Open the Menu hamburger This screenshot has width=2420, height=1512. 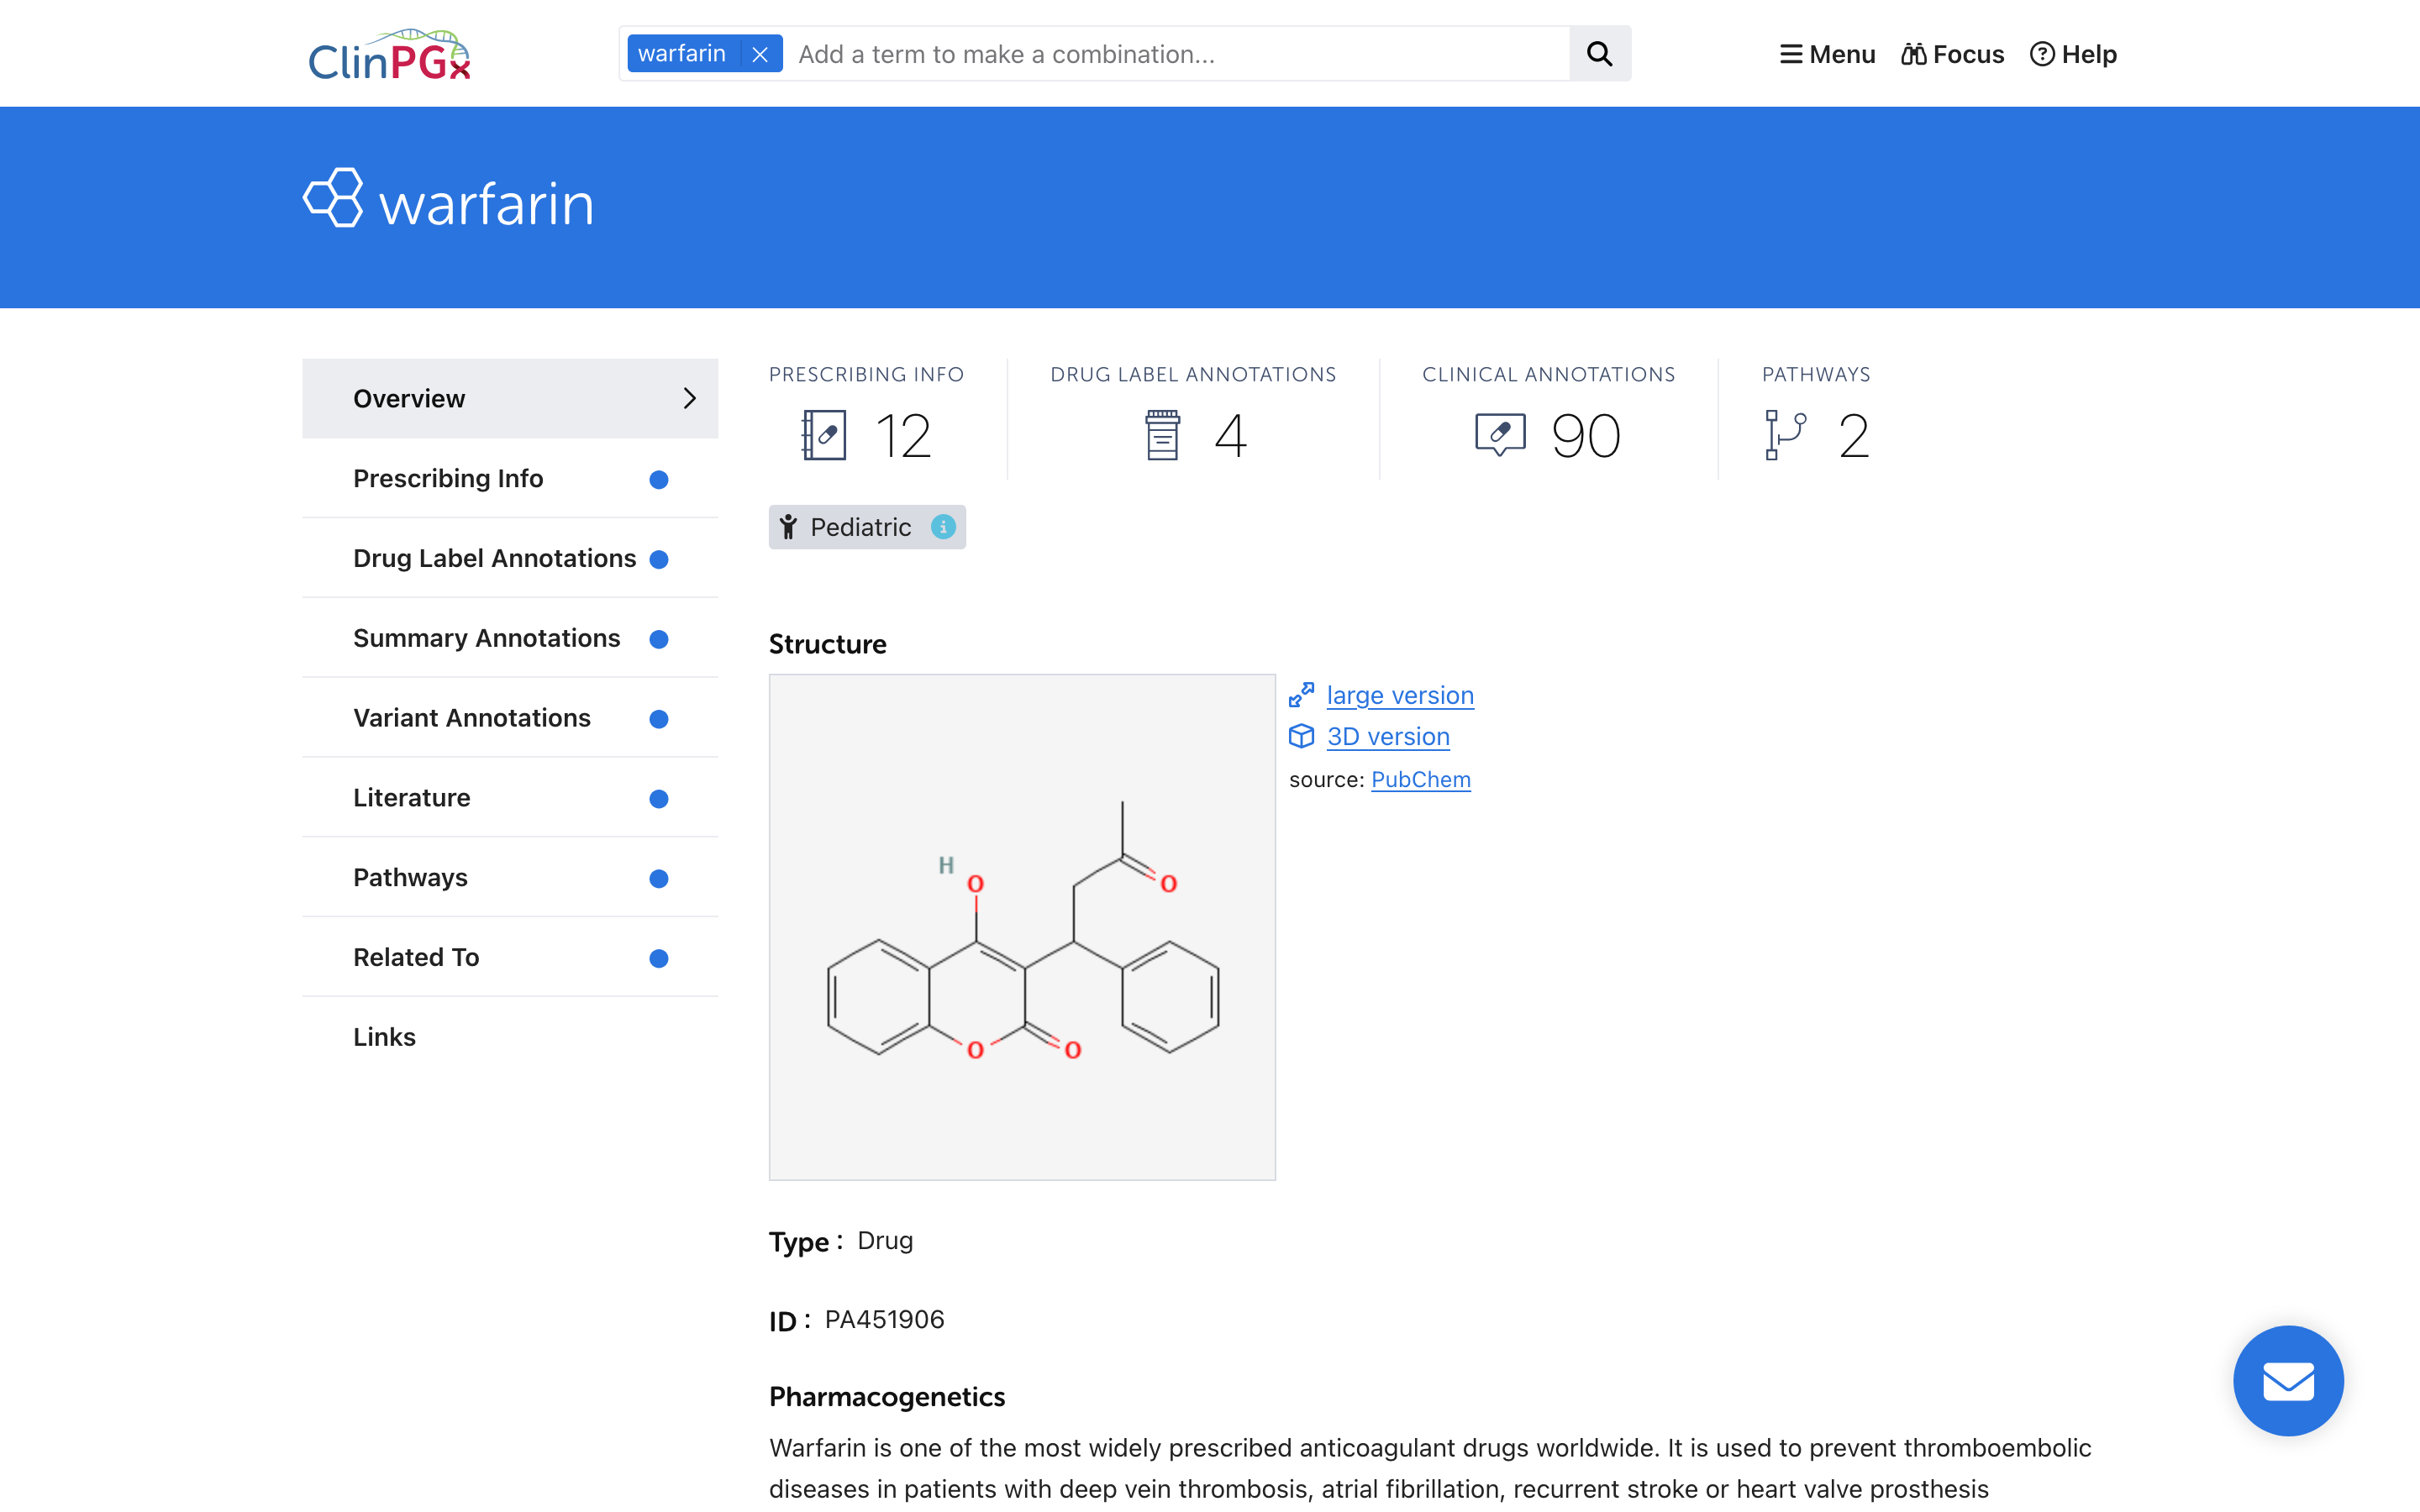click(1790, 54)
